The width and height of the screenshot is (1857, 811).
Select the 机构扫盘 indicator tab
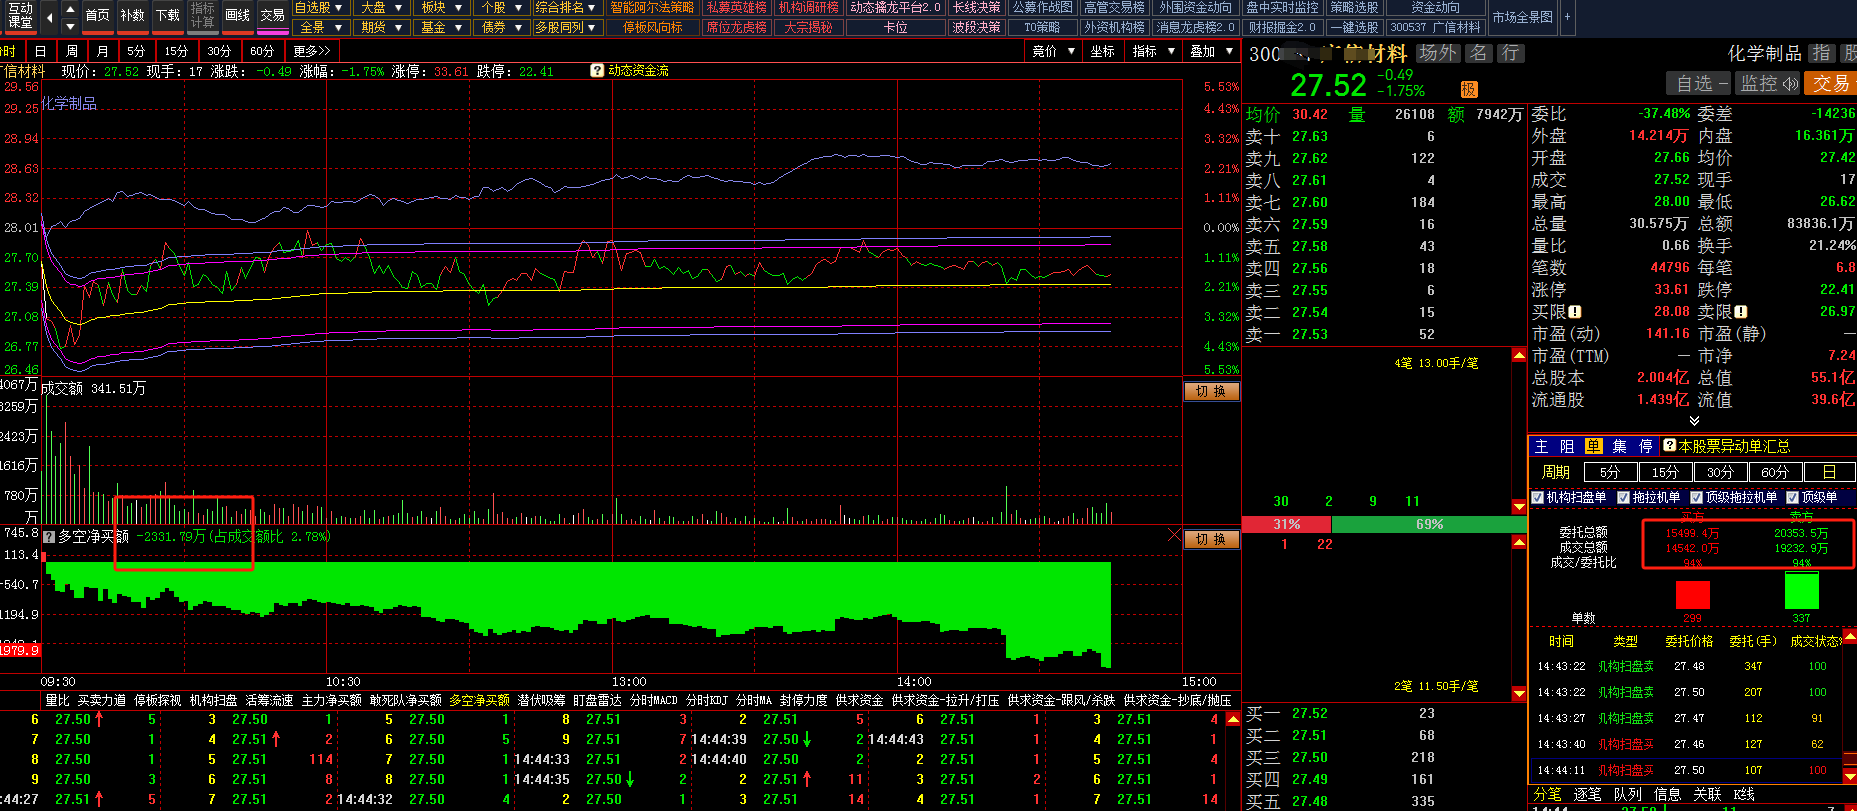click(213, 701)
